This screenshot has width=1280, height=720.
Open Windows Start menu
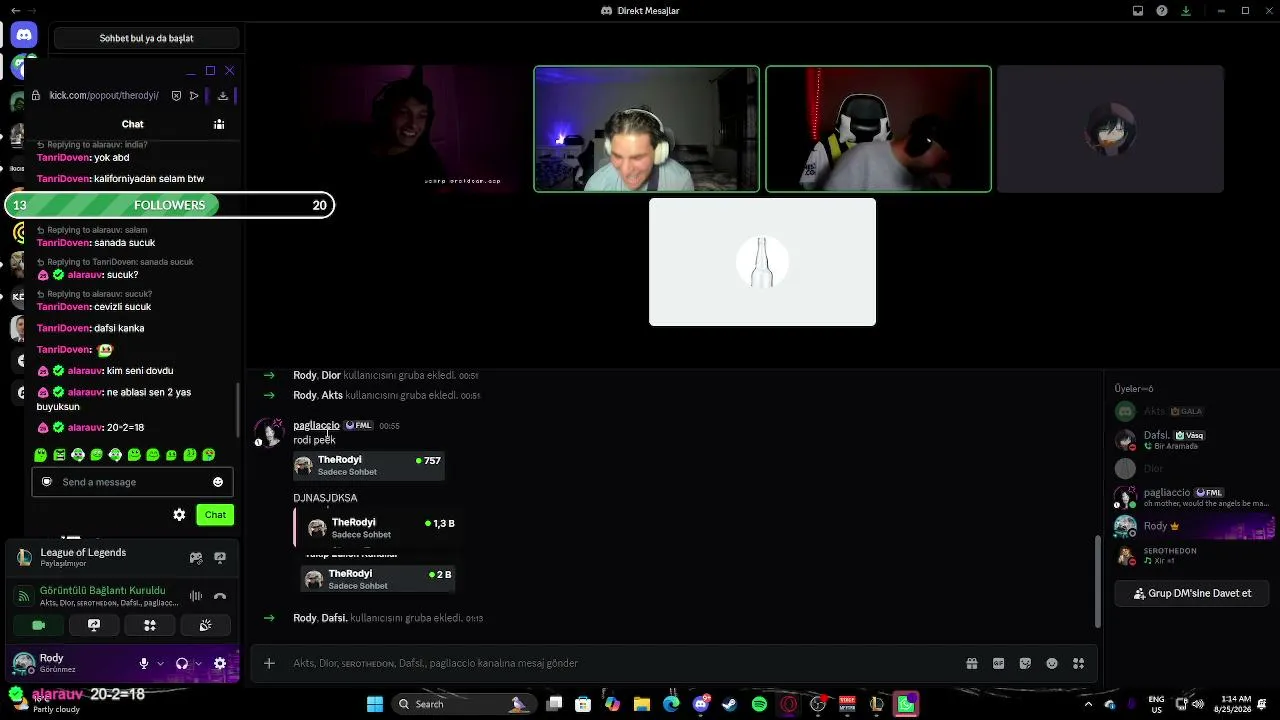click(375, 704)
